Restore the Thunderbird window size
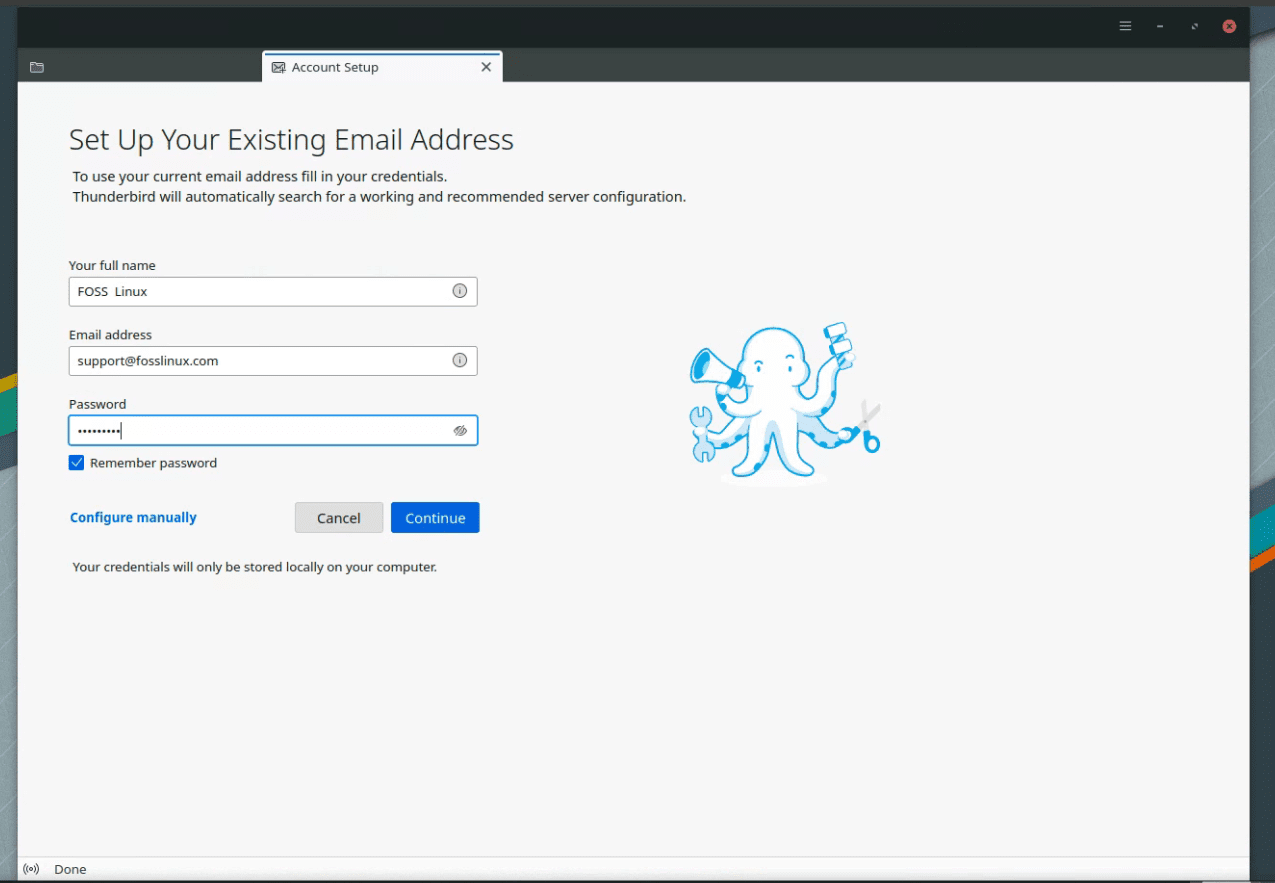This screenshot has width=1275, height=883. [1195, 26]
